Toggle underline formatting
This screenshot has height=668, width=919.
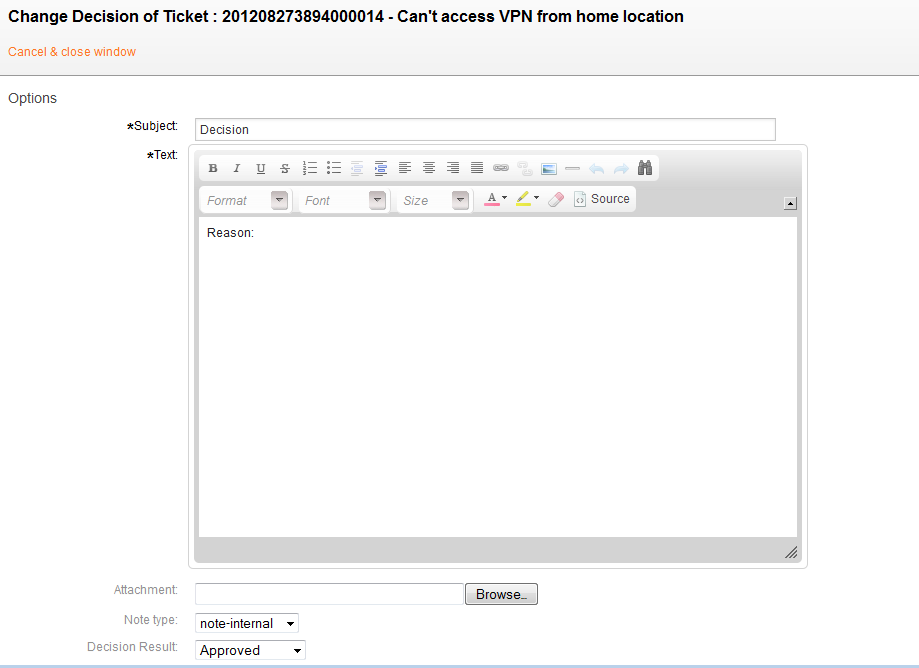(x=261, y=168)
